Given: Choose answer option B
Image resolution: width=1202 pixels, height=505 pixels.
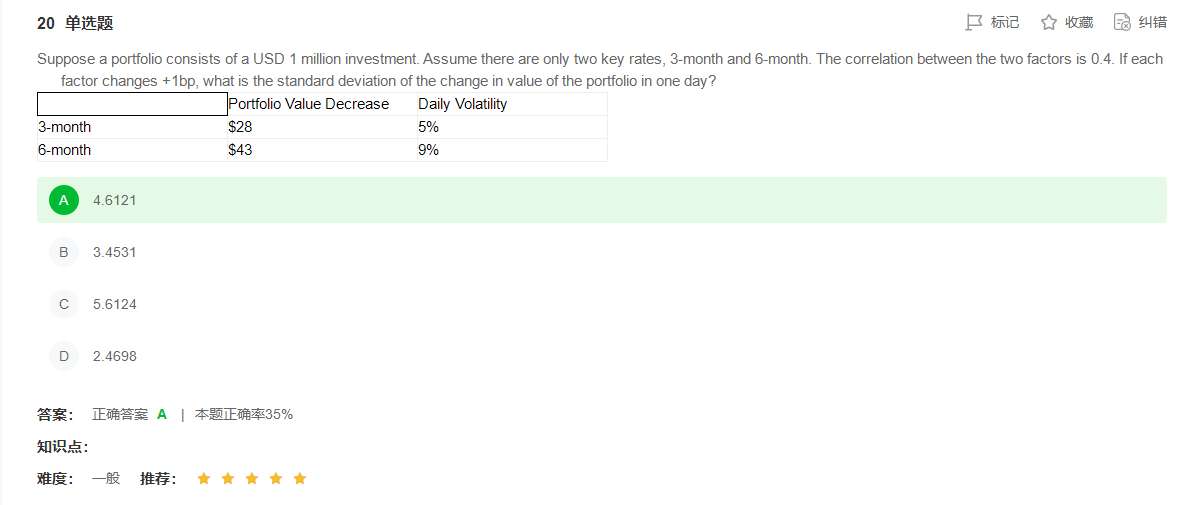Looking at the screenshot, I should (x=64, y=252).
